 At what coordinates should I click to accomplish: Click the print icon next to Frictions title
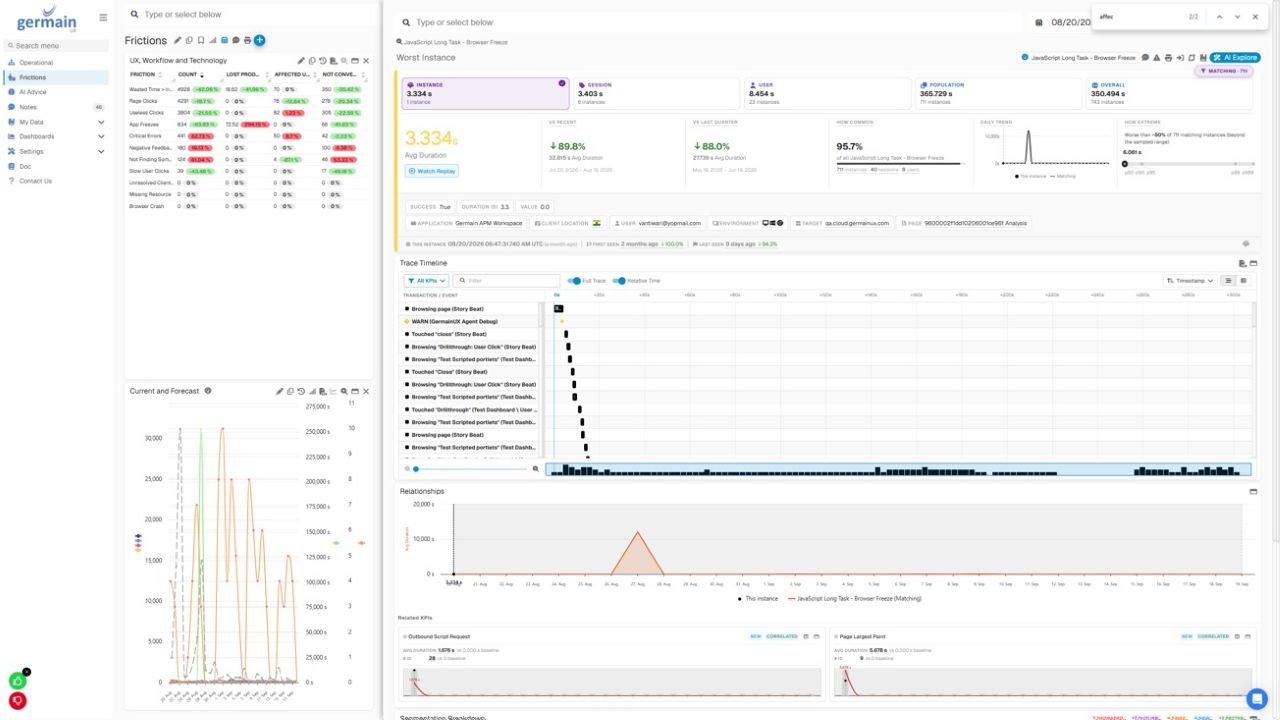point(247,40)
